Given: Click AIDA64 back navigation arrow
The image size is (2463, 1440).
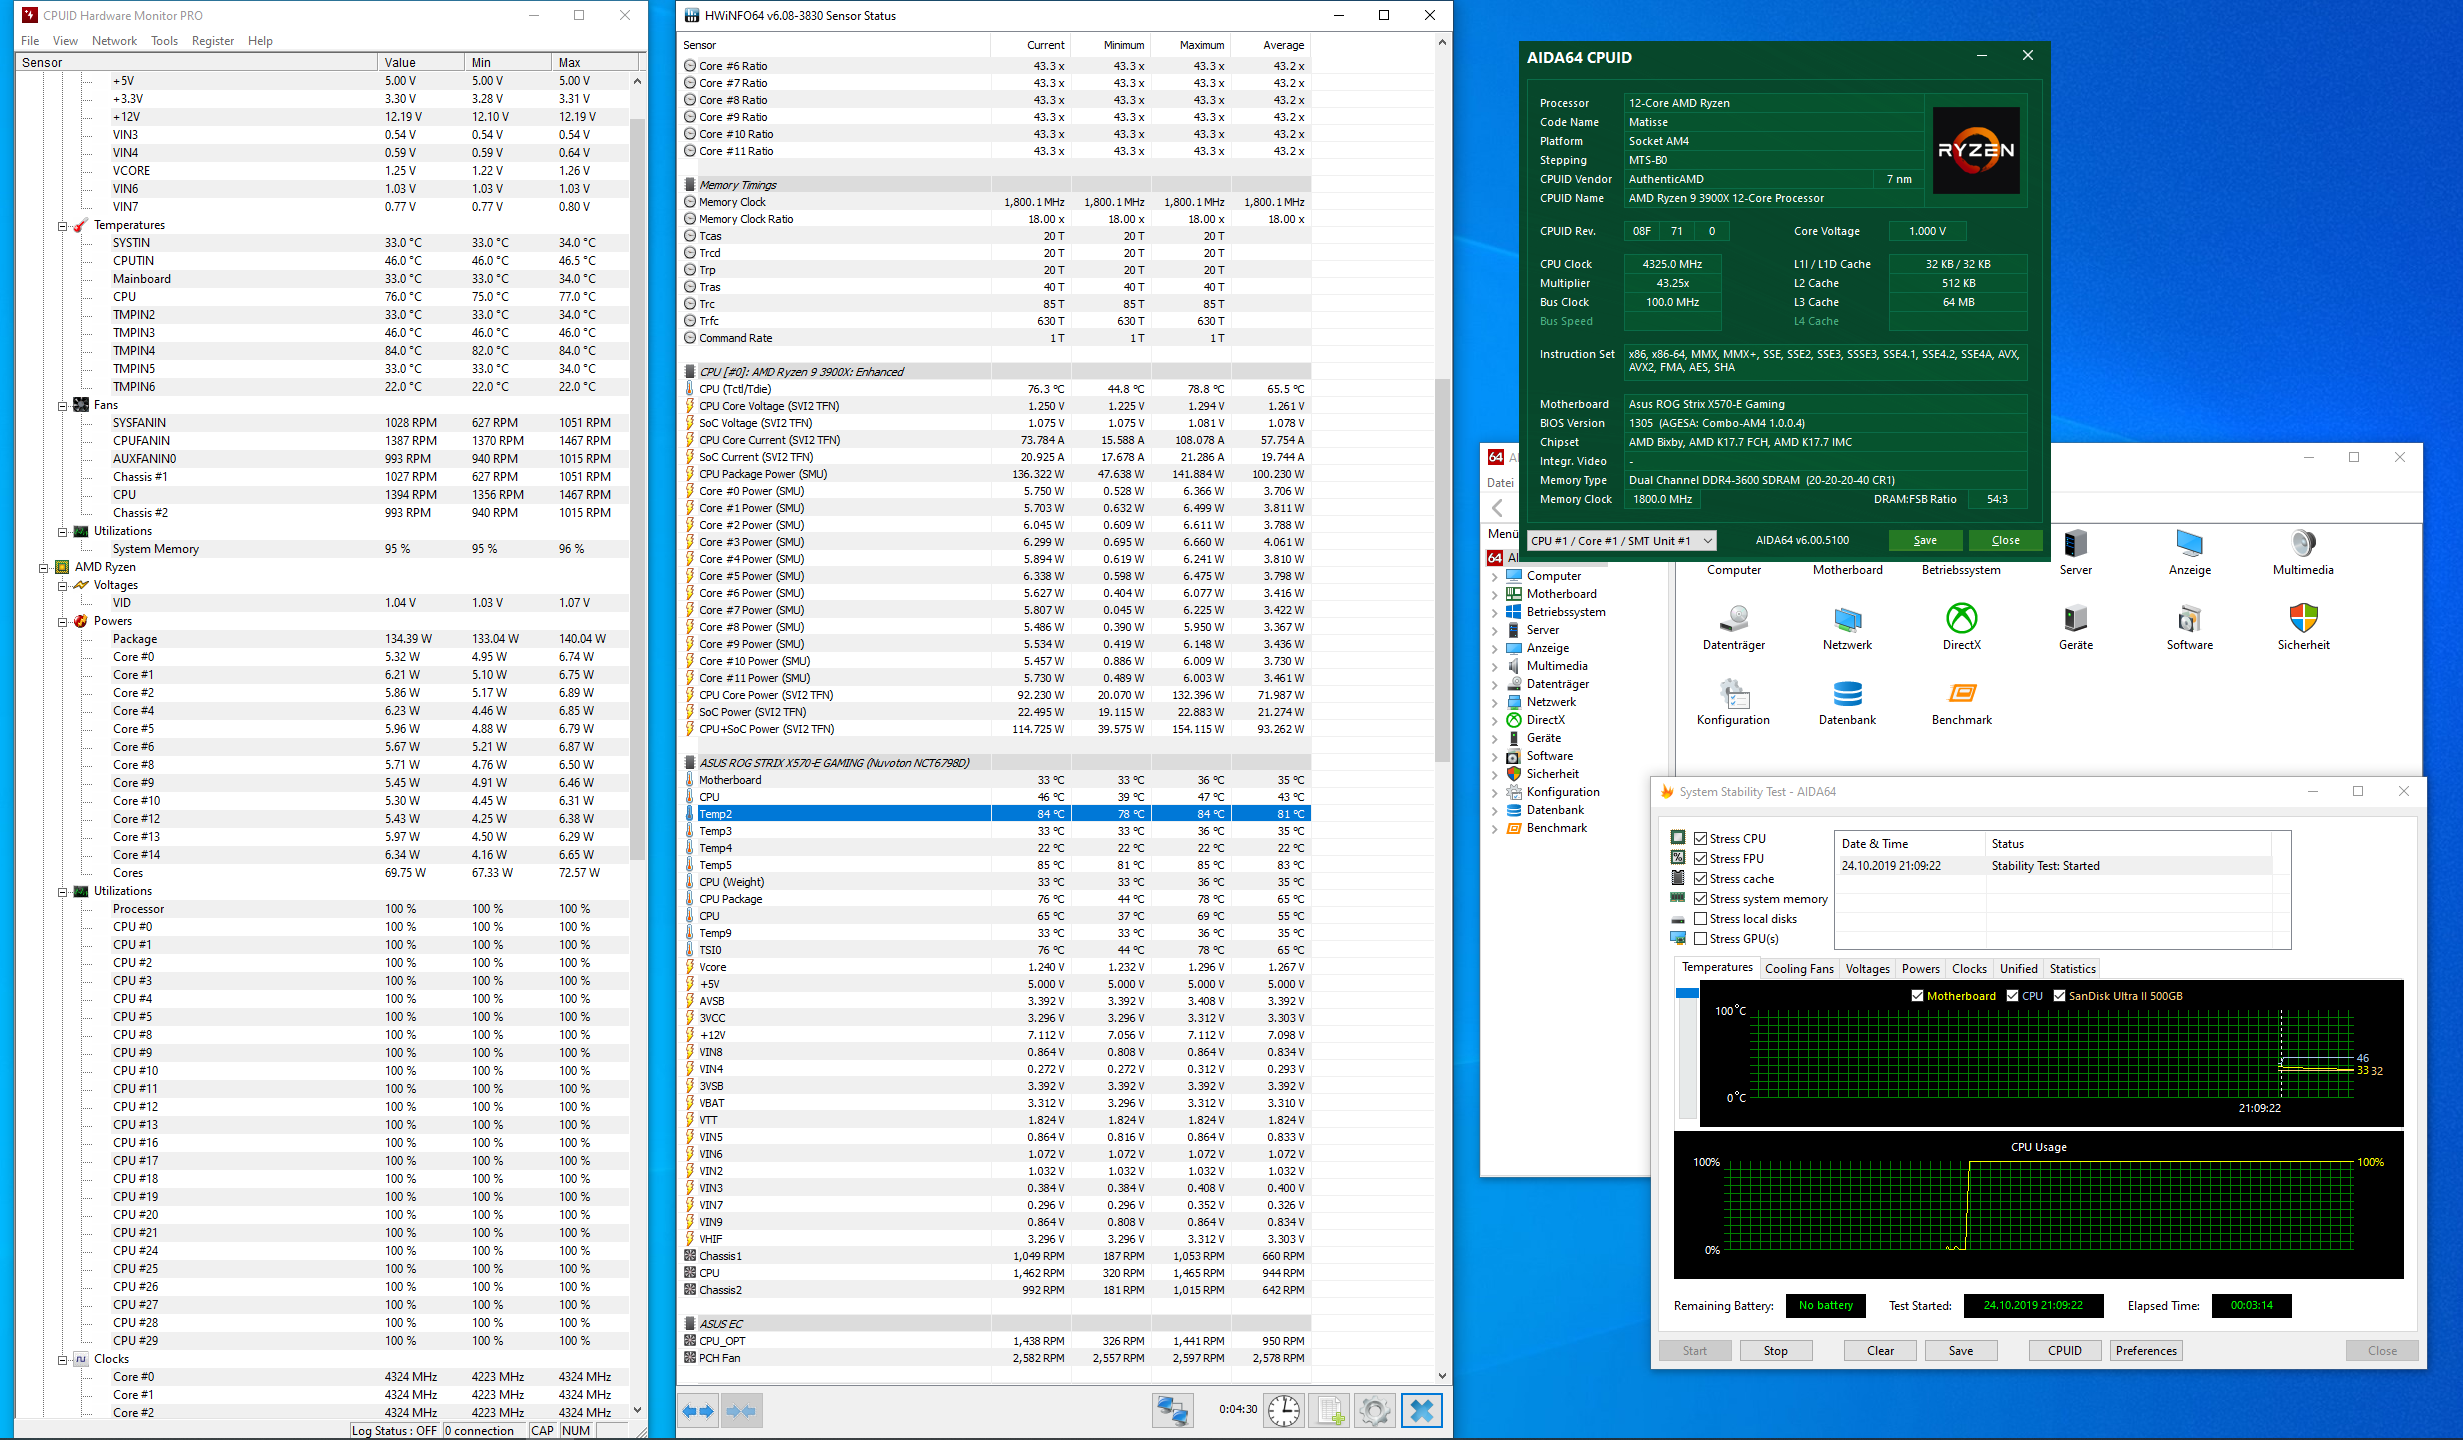Looking at the screenshot, I should click(x=1497, y=508).
